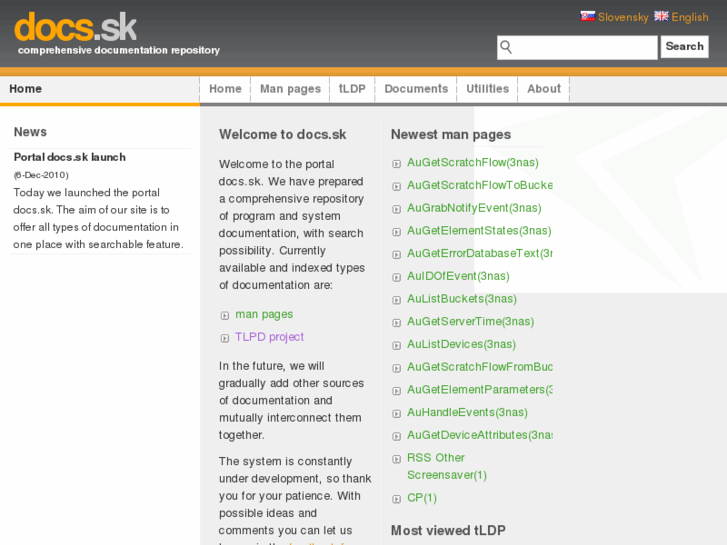Click bullet icon beside AuGrabNotifyEvent(3nas)

(396, 209)
